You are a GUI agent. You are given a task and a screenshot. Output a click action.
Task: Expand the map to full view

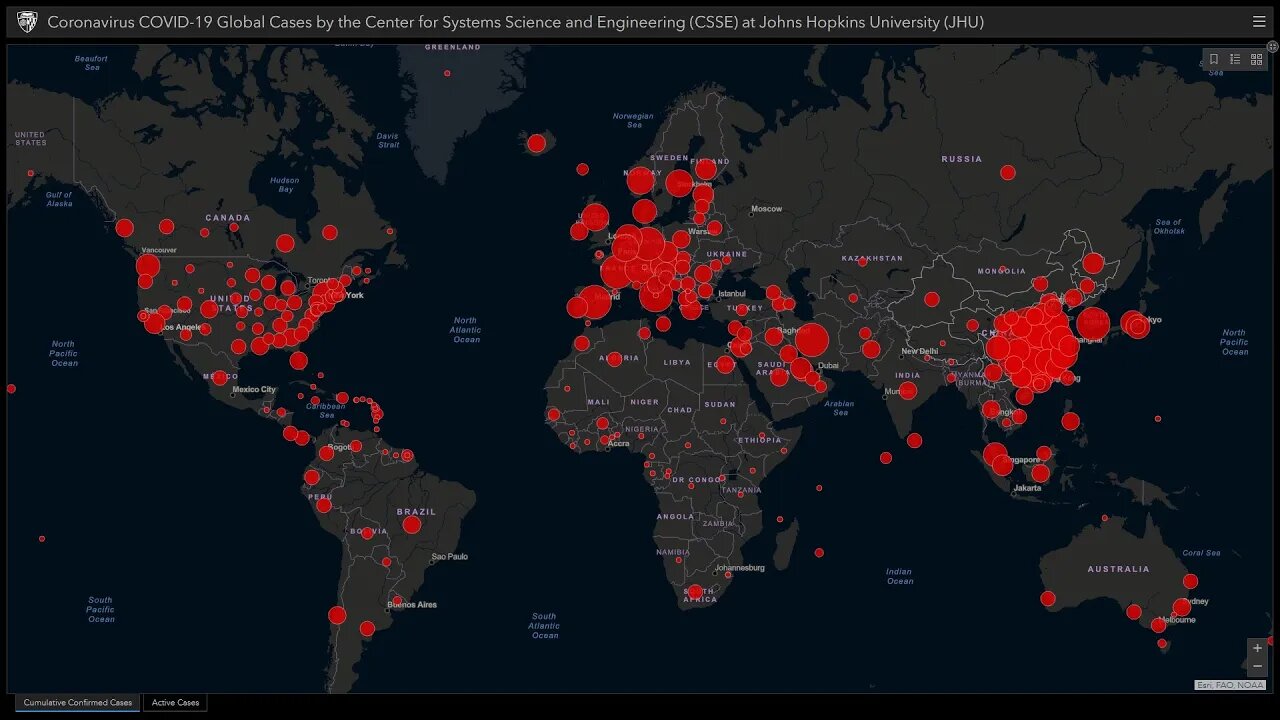[x=1274, y=48]
